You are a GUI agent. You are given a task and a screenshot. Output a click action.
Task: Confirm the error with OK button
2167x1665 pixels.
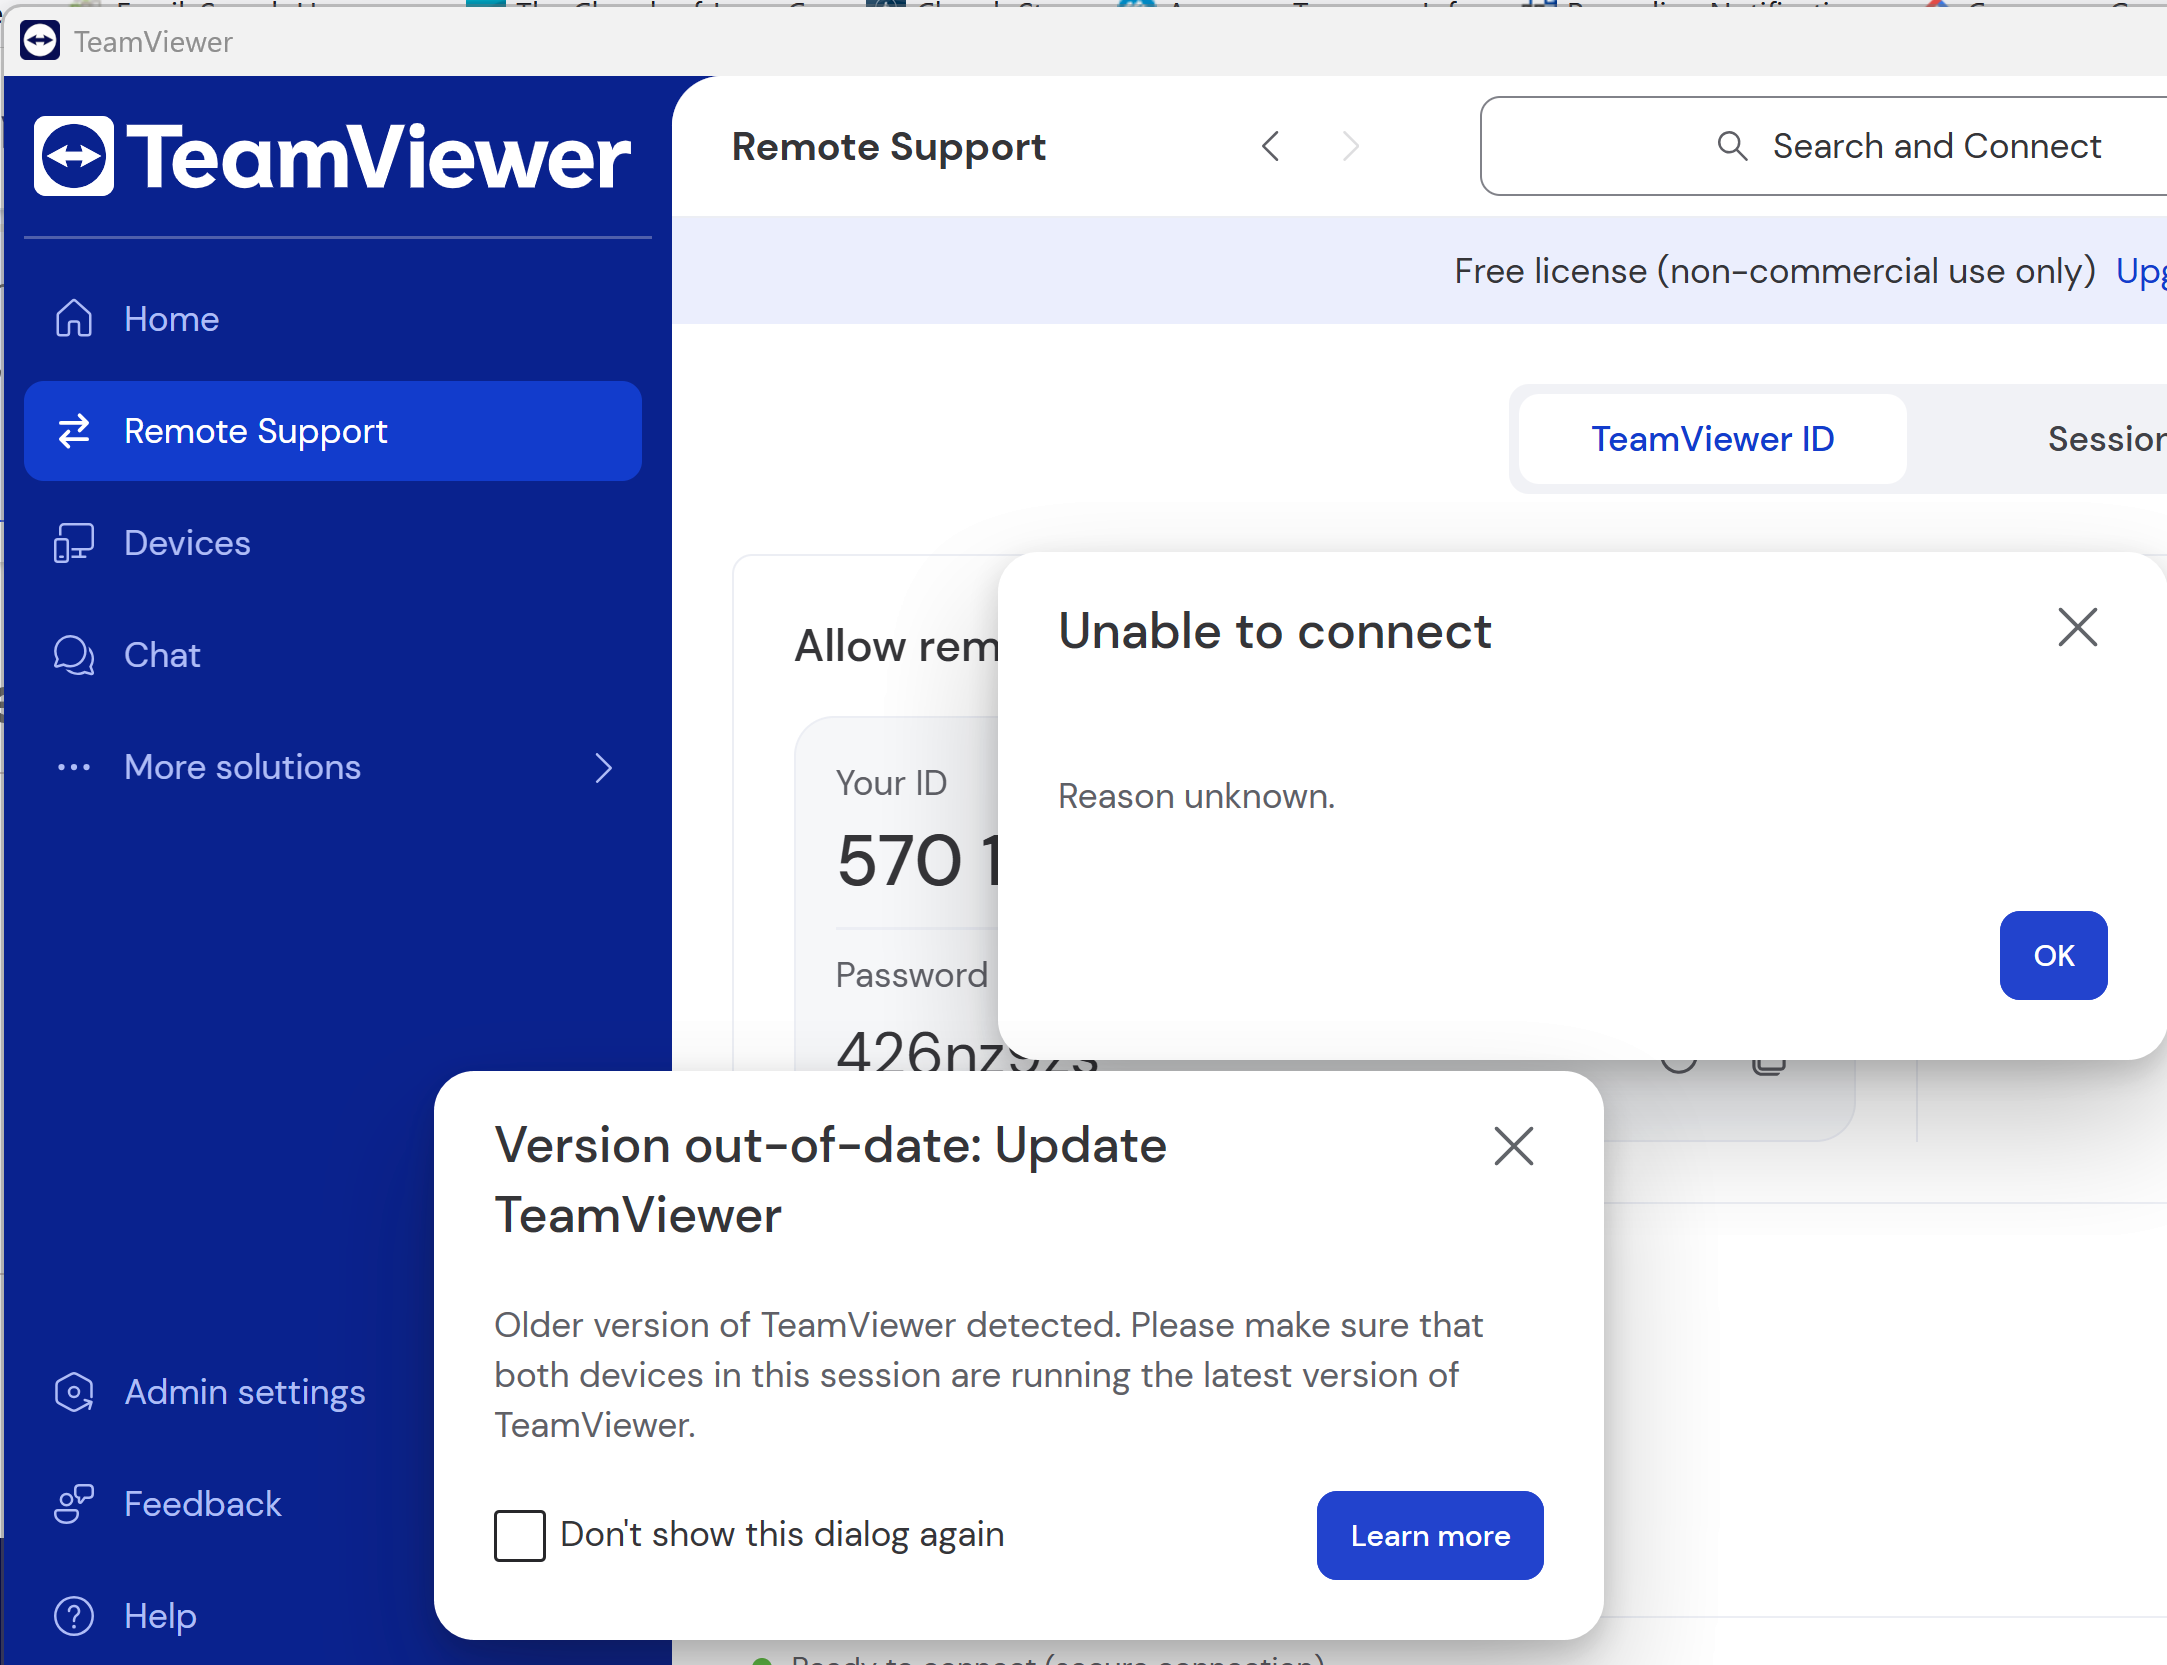point(2053,955)
